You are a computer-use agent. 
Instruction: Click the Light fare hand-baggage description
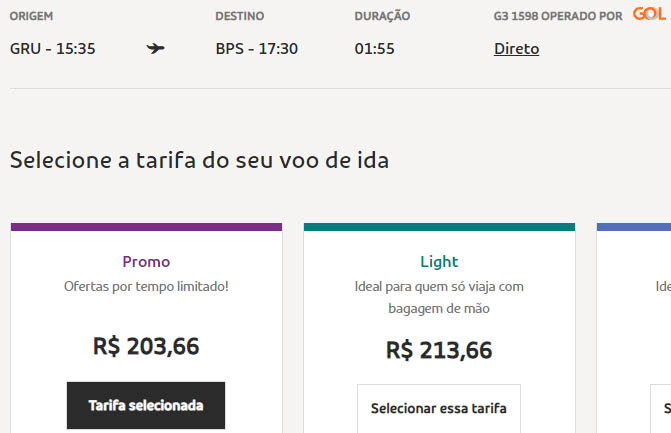tap(439, 297)
